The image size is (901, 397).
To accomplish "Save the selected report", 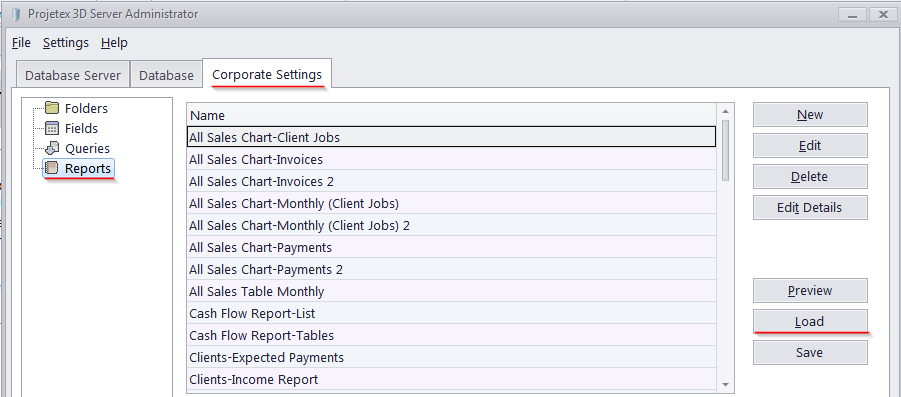I will (x=810, y=353).
